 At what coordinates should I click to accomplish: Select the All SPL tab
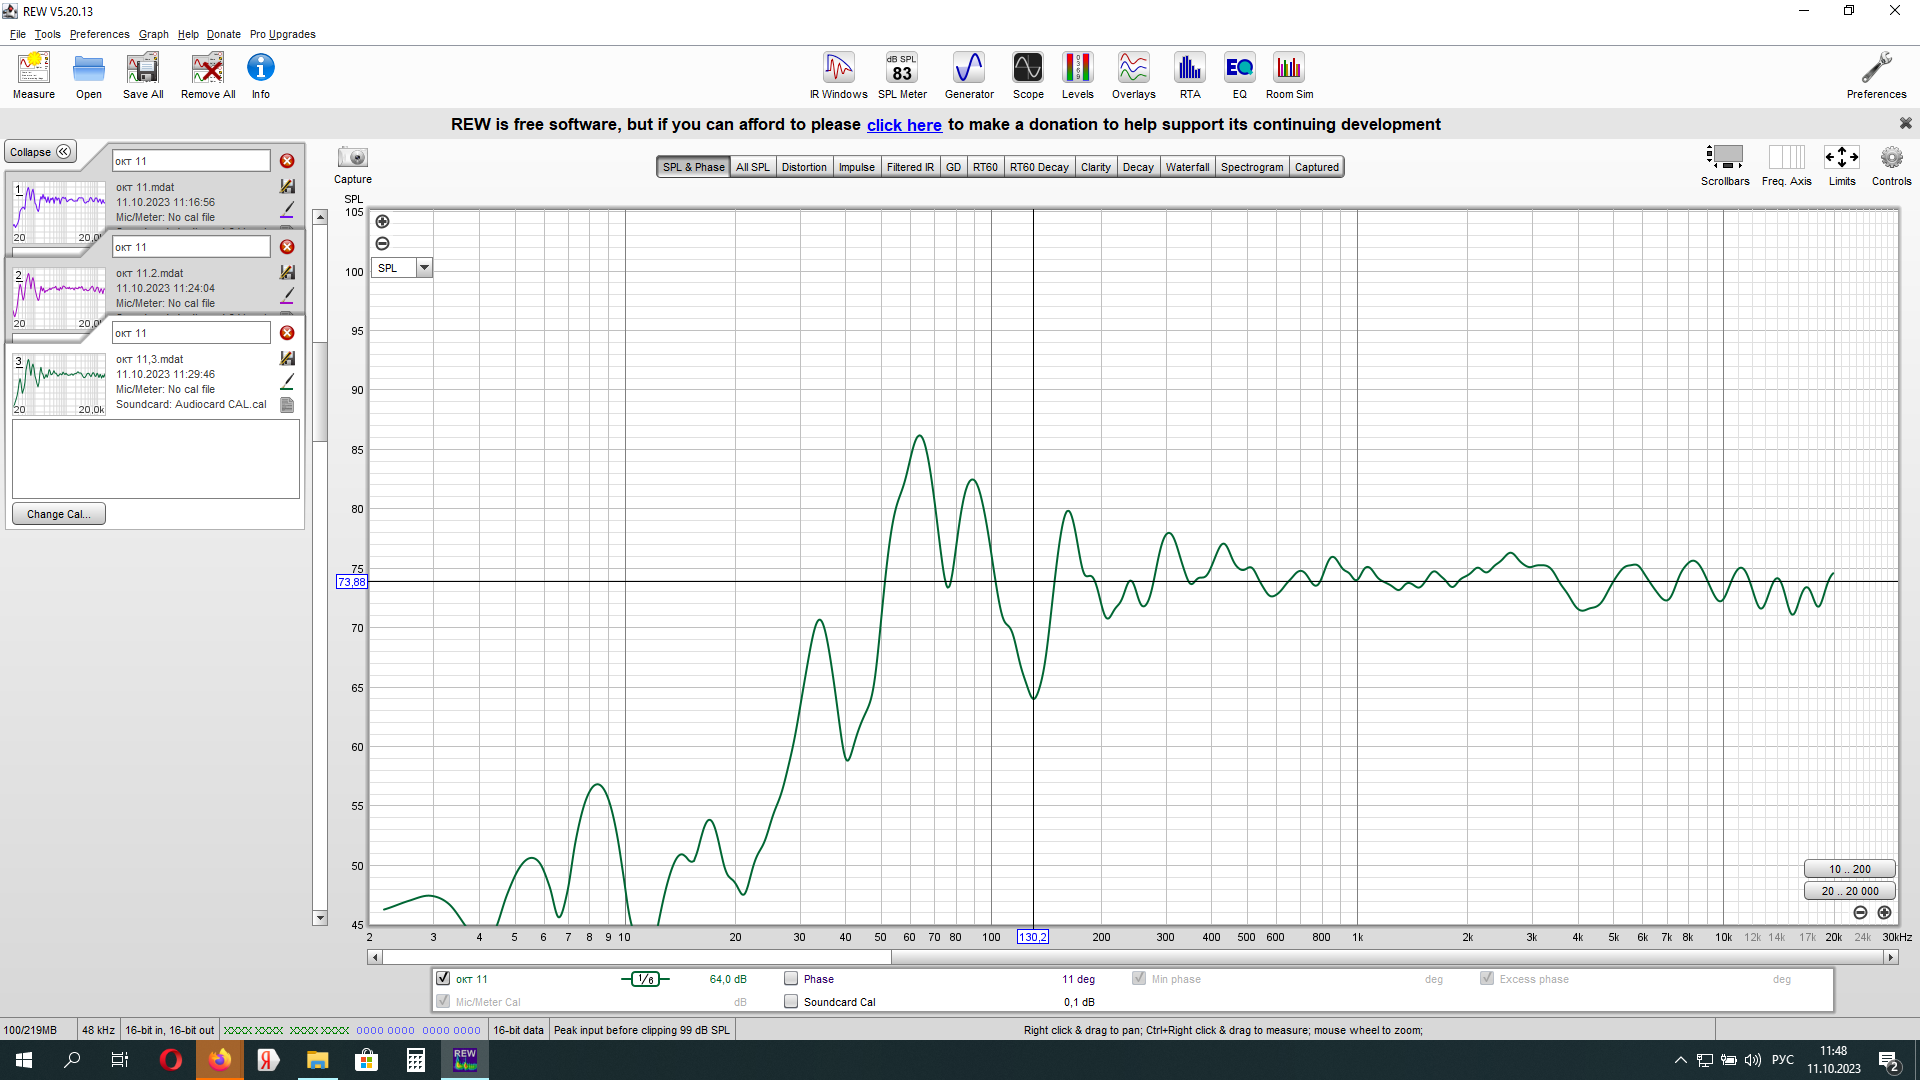point(753,167)
